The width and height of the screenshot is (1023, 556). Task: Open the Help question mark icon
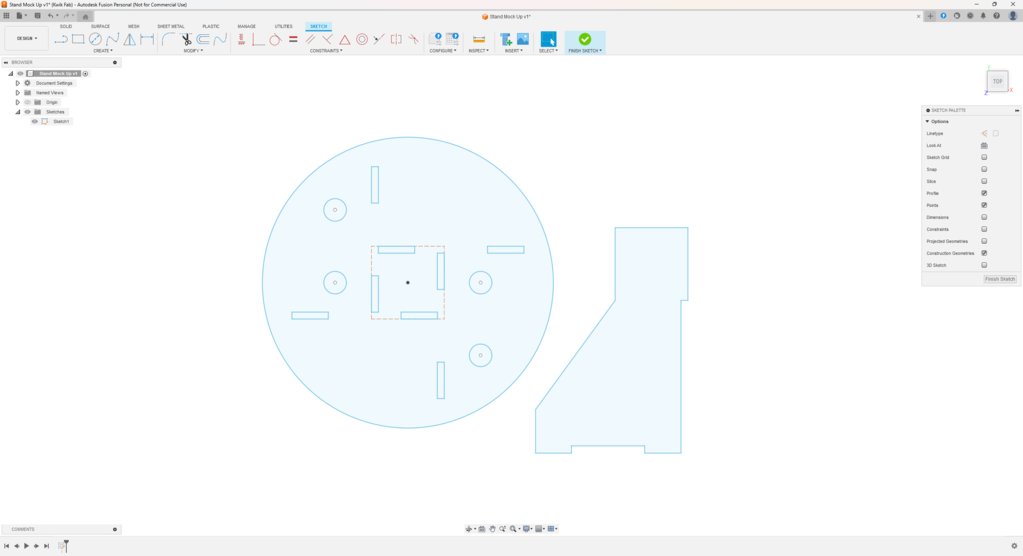[996, 16]
